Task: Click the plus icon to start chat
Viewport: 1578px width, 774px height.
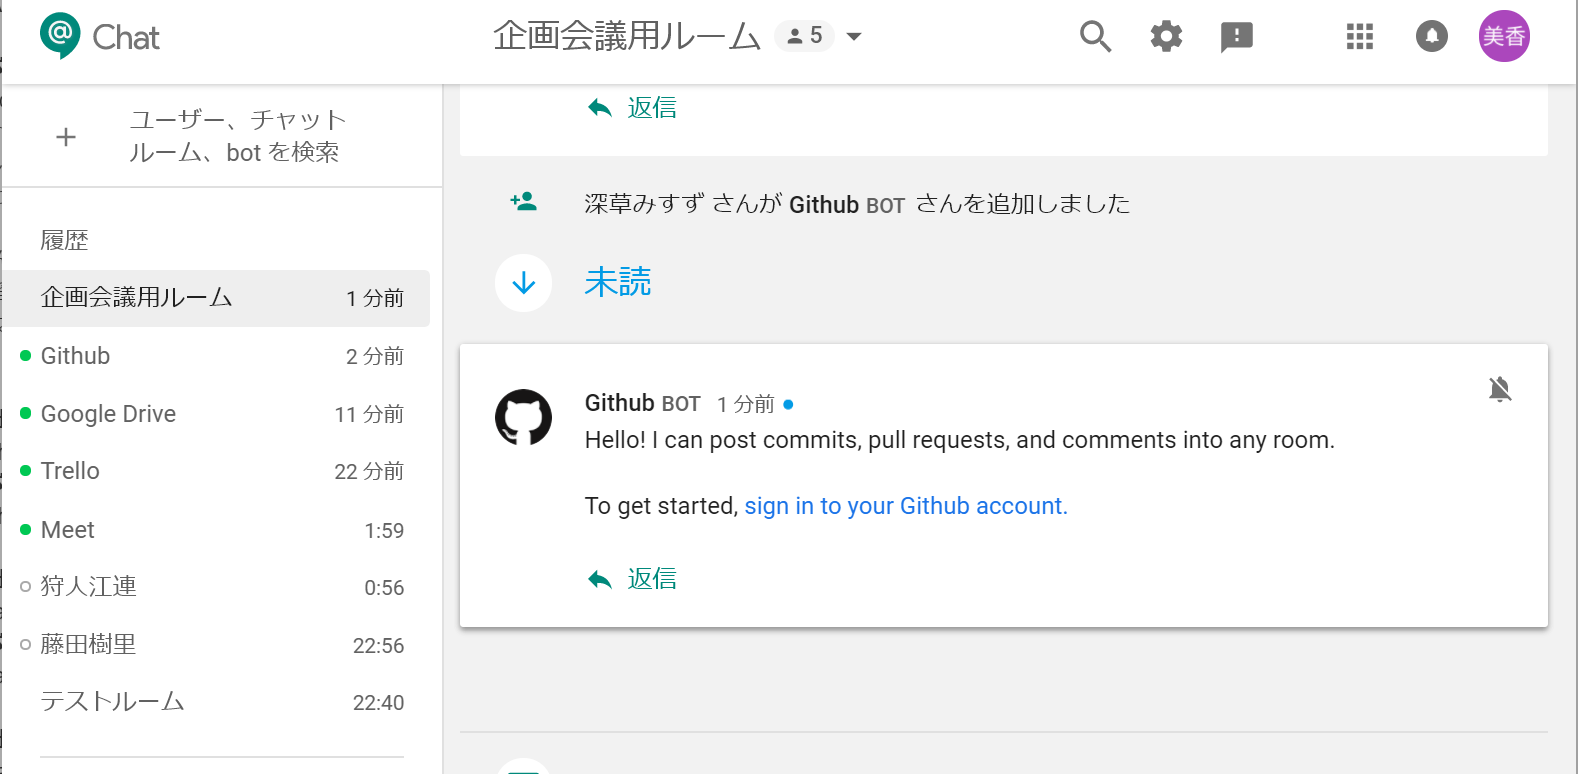Action: tap(66, 137)
